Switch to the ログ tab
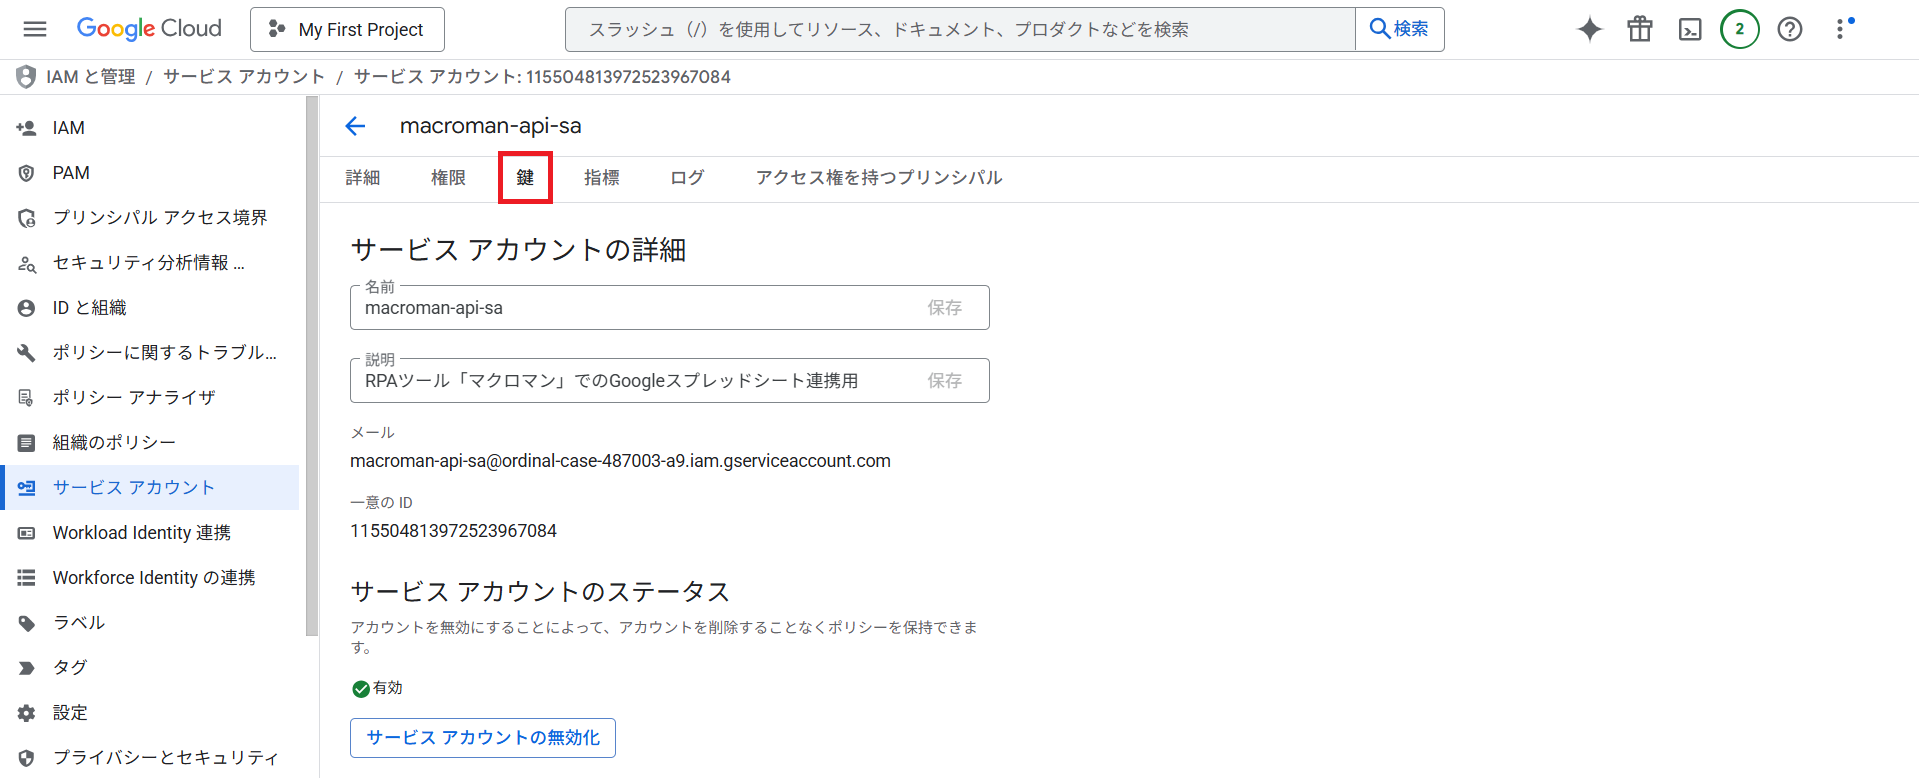 coord(687,178)
